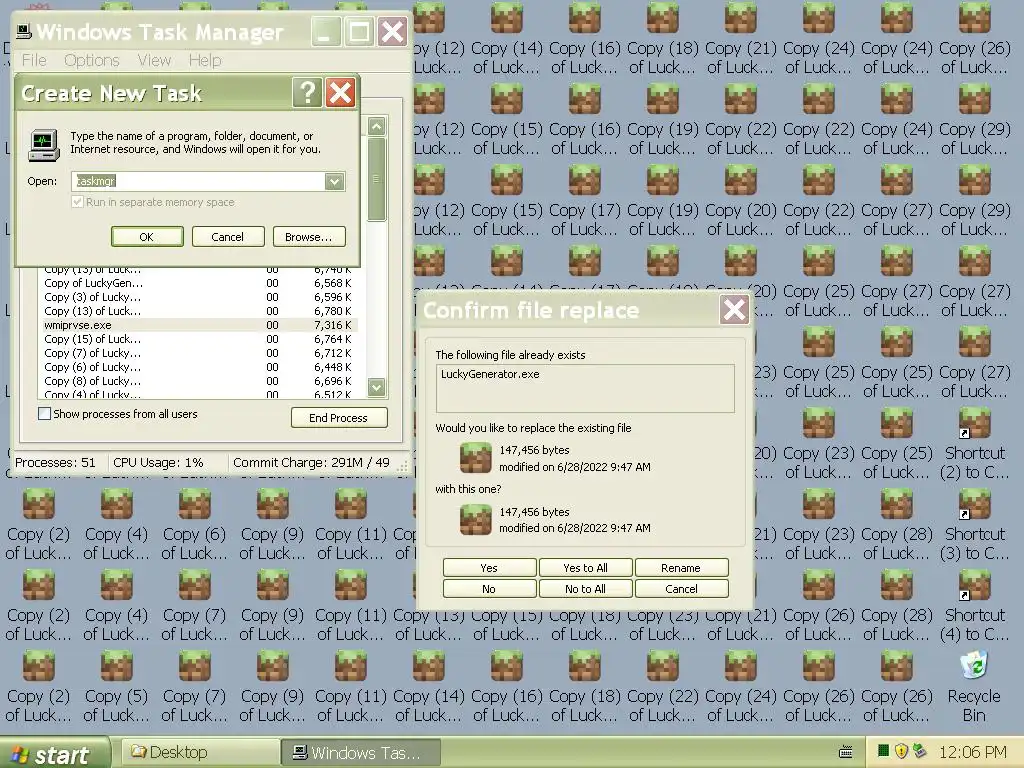Click the CPU Usage: 1% status entry
The height and width of the screenshot is (768, 1024).
(158, 462)
